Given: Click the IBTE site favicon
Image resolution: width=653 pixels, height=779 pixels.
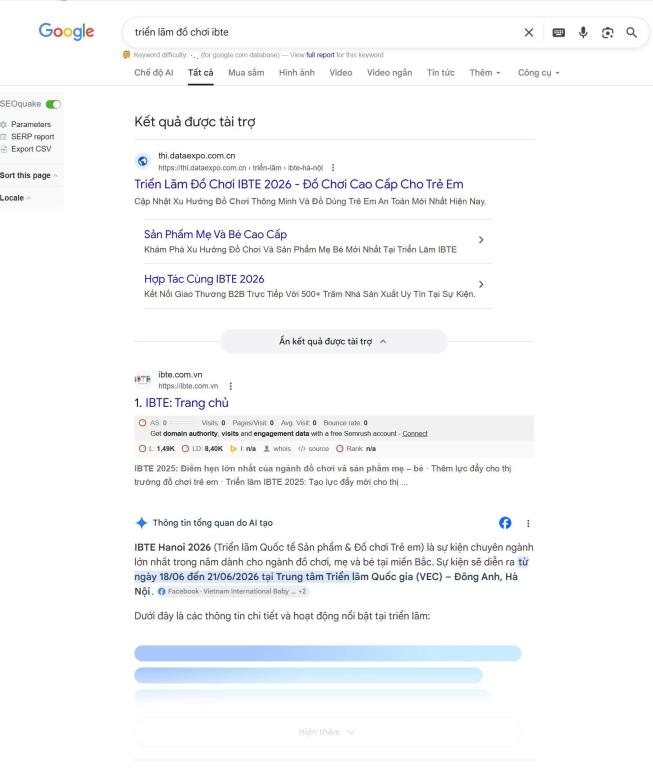Looking at the screenshot, I should coord(143,380).
